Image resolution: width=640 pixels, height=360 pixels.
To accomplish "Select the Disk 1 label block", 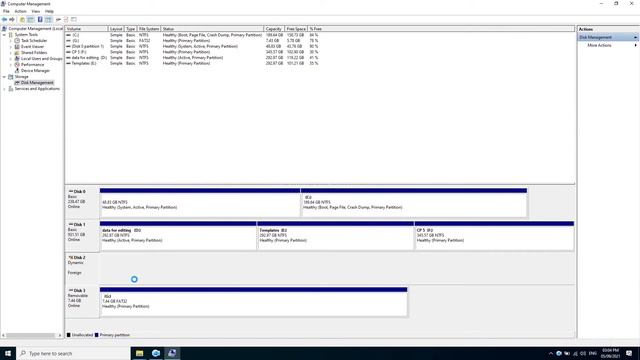I will [x=82, y=236].
